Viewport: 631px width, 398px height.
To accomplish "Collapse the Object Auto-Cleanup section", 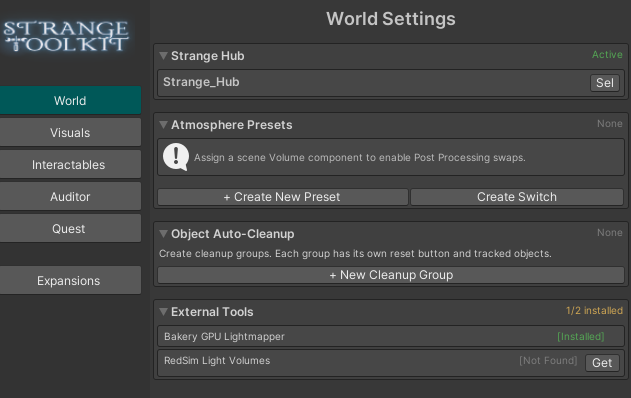I will click(x=163, y=234).
